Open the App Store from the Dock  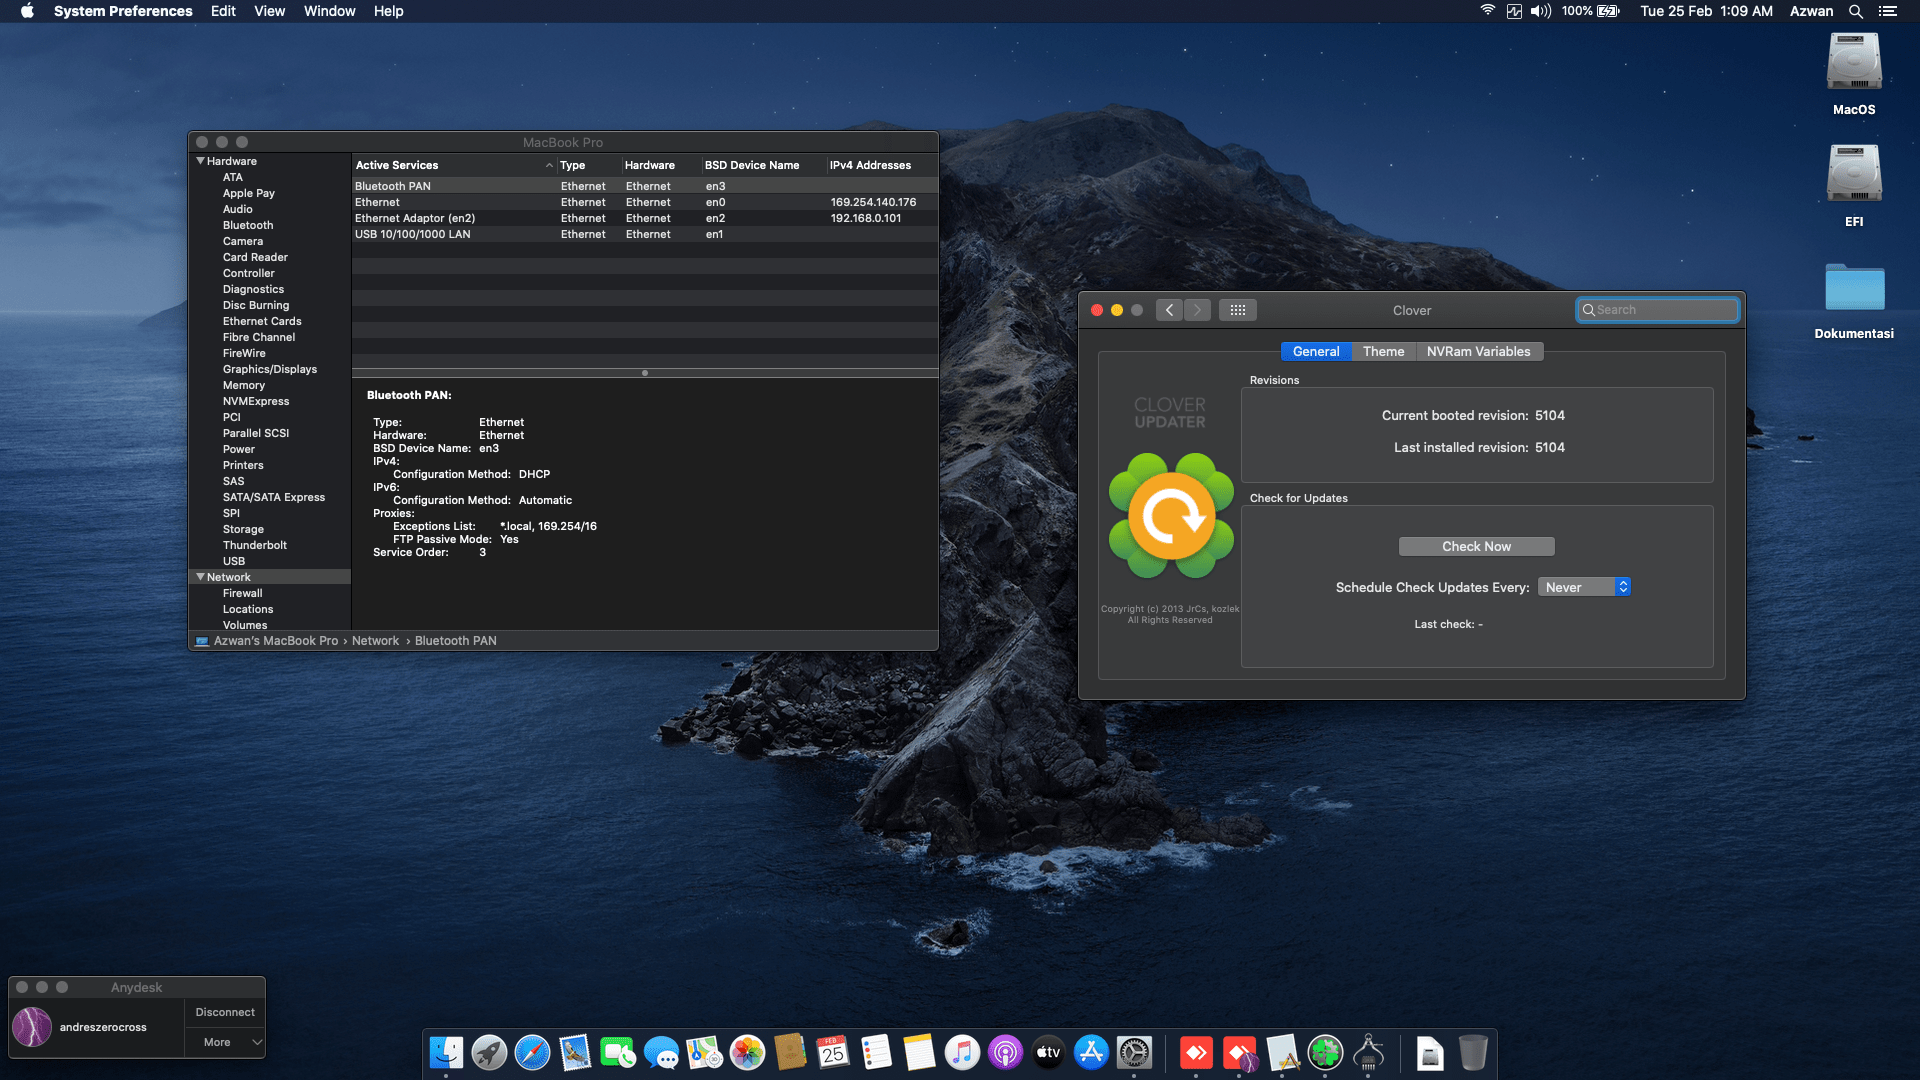[x=1091, y=1052]
